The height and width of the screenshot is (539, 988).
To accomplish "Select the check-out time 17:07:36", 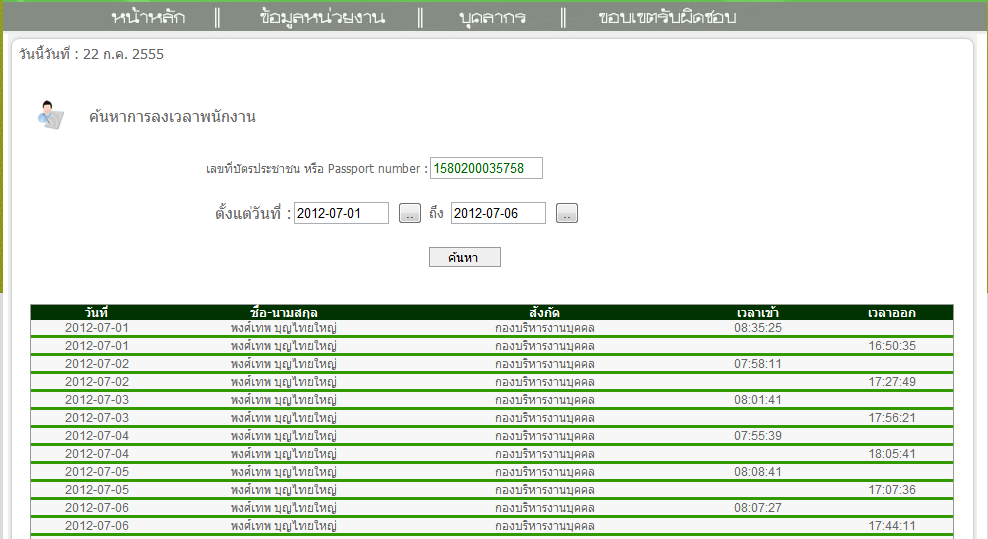I will point(892,489).
